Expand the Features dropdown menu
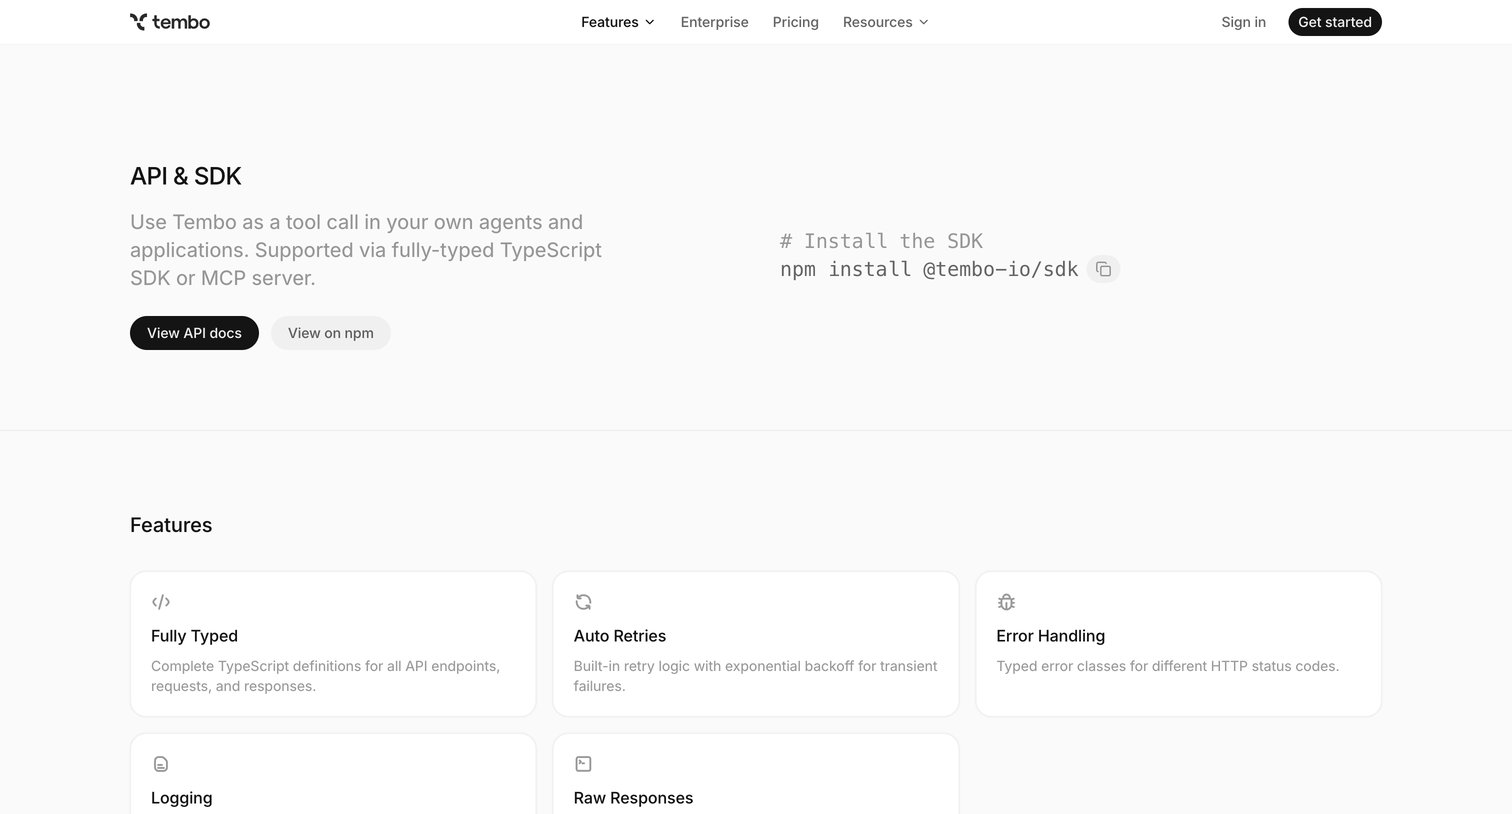The width and height of the screenshot is (1512, 814). pyautogui.click(x=618, y=22)
